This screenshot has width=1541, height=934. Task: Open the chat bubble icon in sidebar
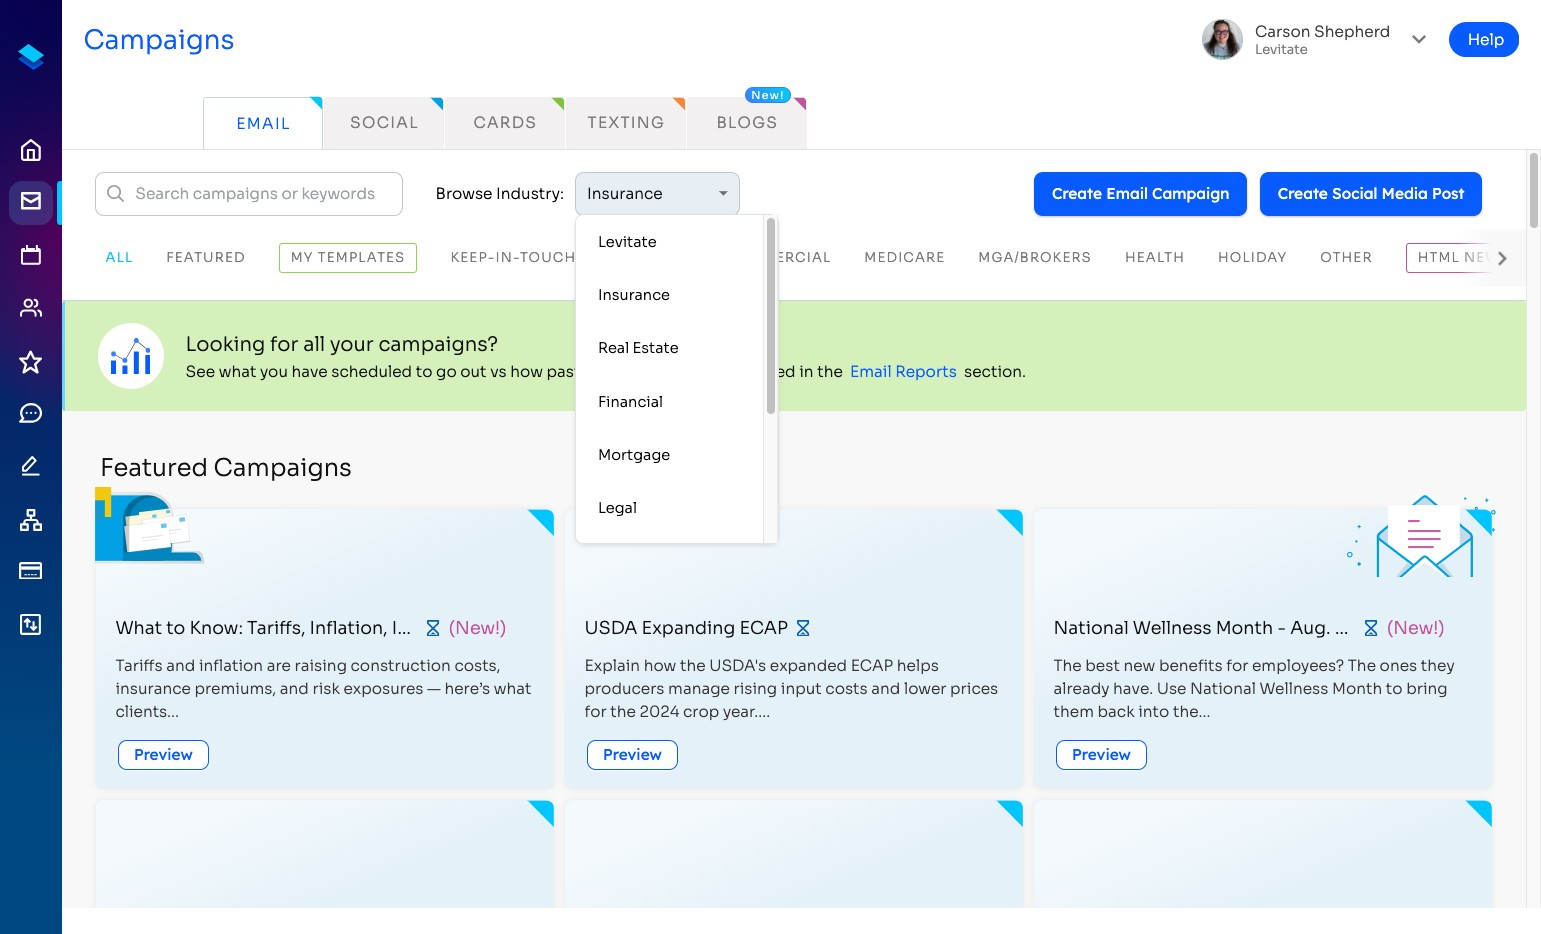pyautogui.click(x=31, y=413)
